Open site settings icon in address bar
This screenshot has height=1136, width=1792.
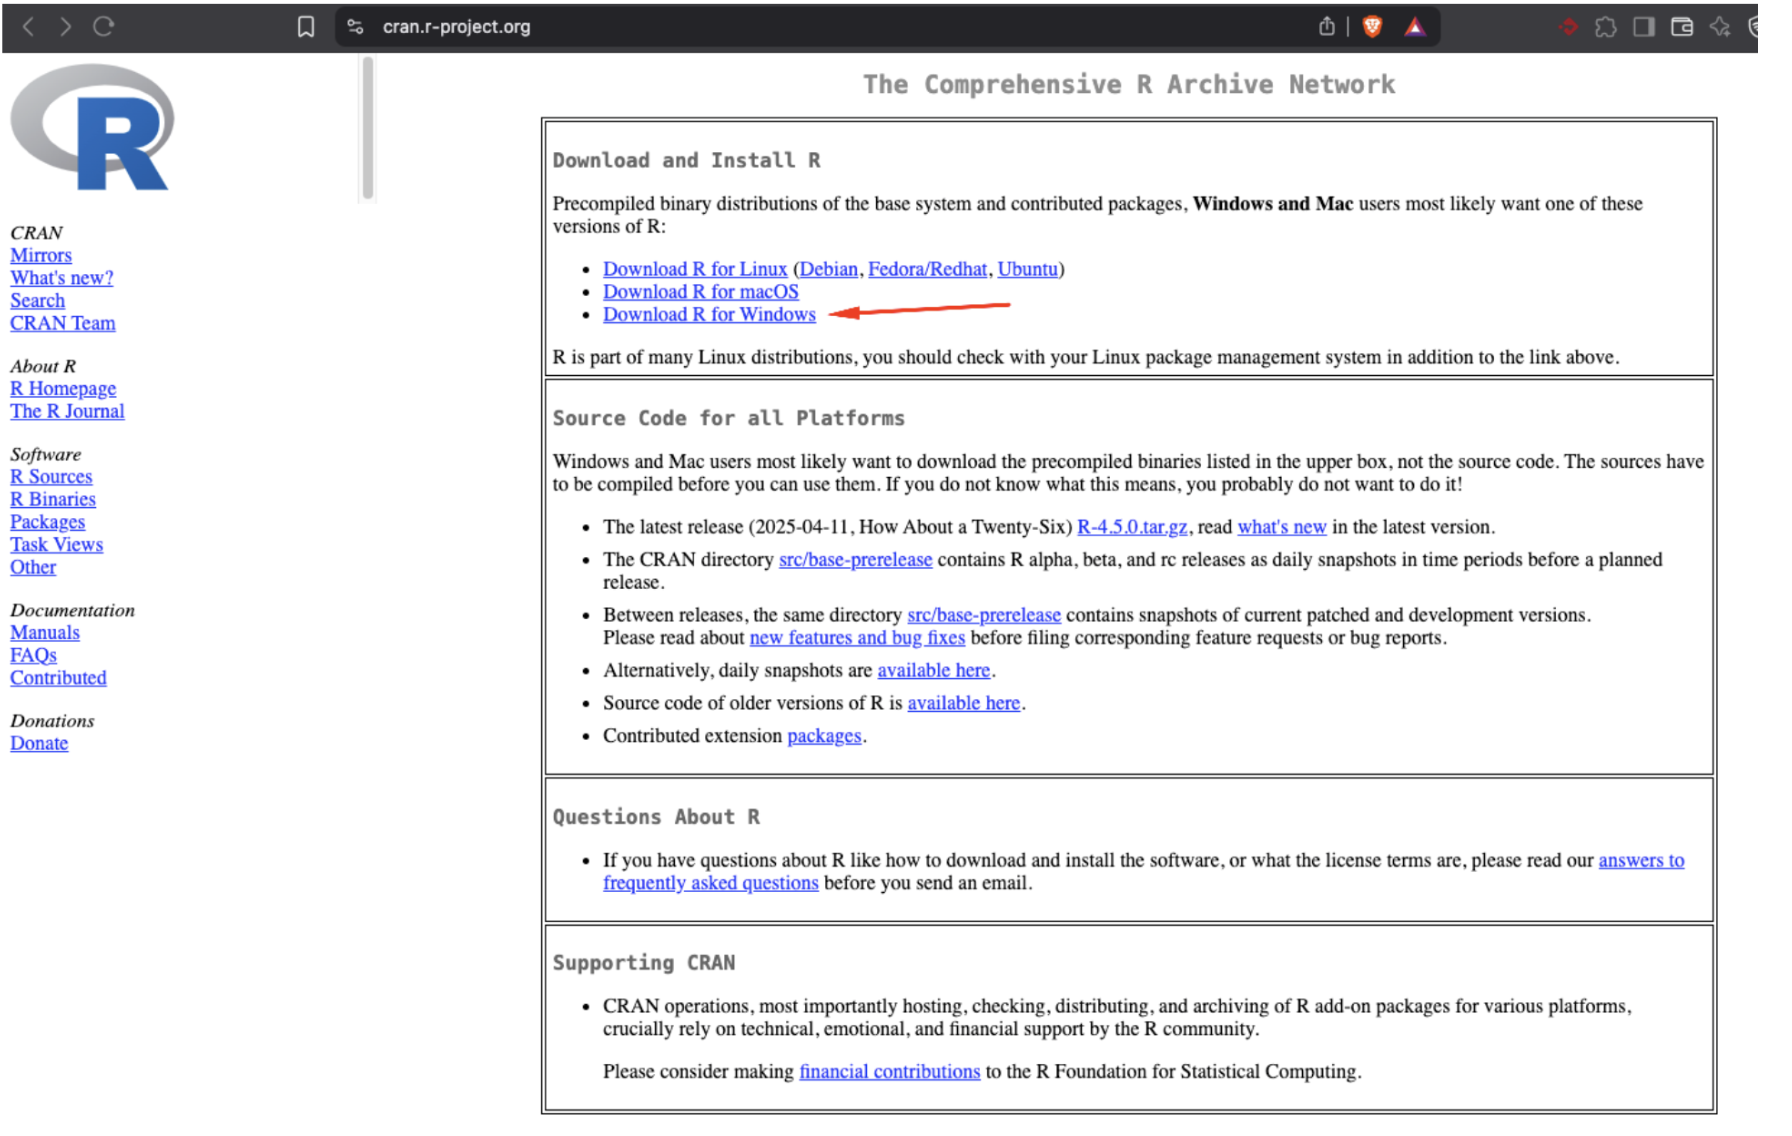[x=355, y=27]
